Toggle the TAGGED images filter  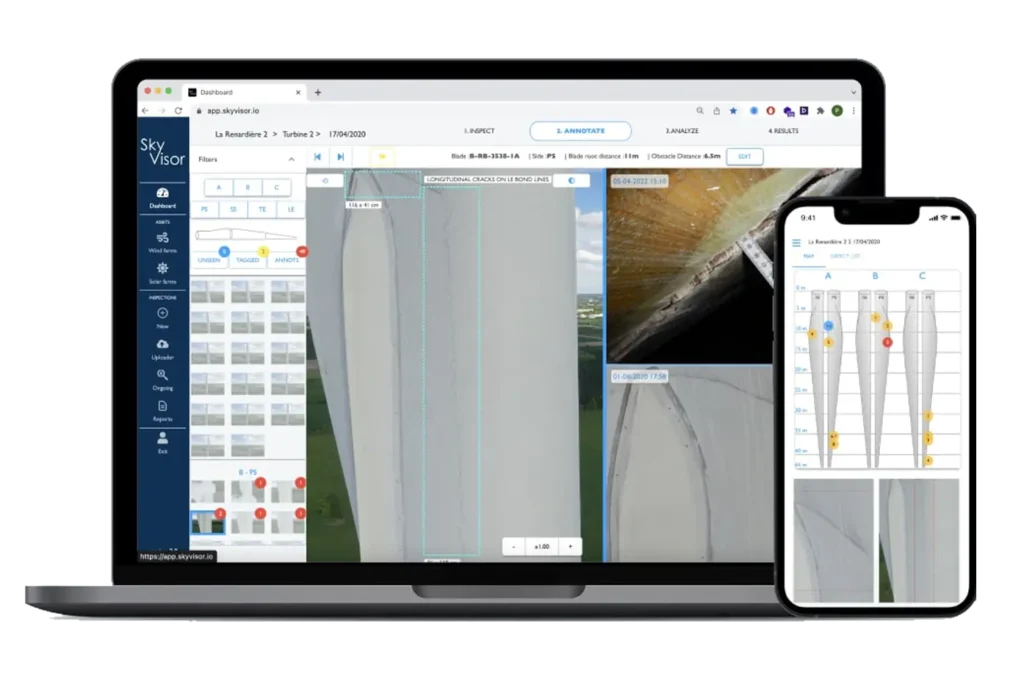pos(247,259)
